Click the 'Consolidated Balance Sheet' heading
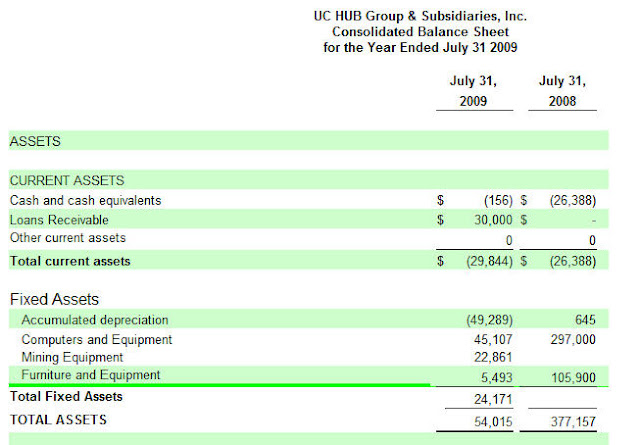640x445 pixels. (x=420, y=32)
